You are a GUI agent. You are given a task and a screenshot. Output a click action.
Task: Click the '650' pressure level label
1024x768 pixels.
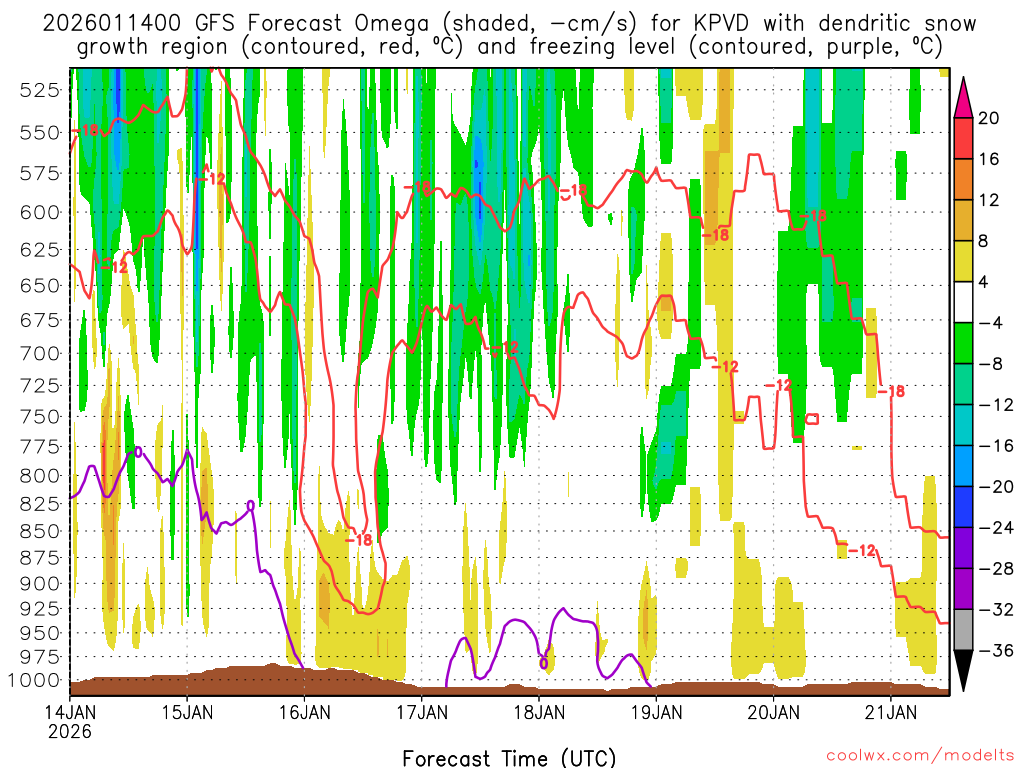pos(40,285)
